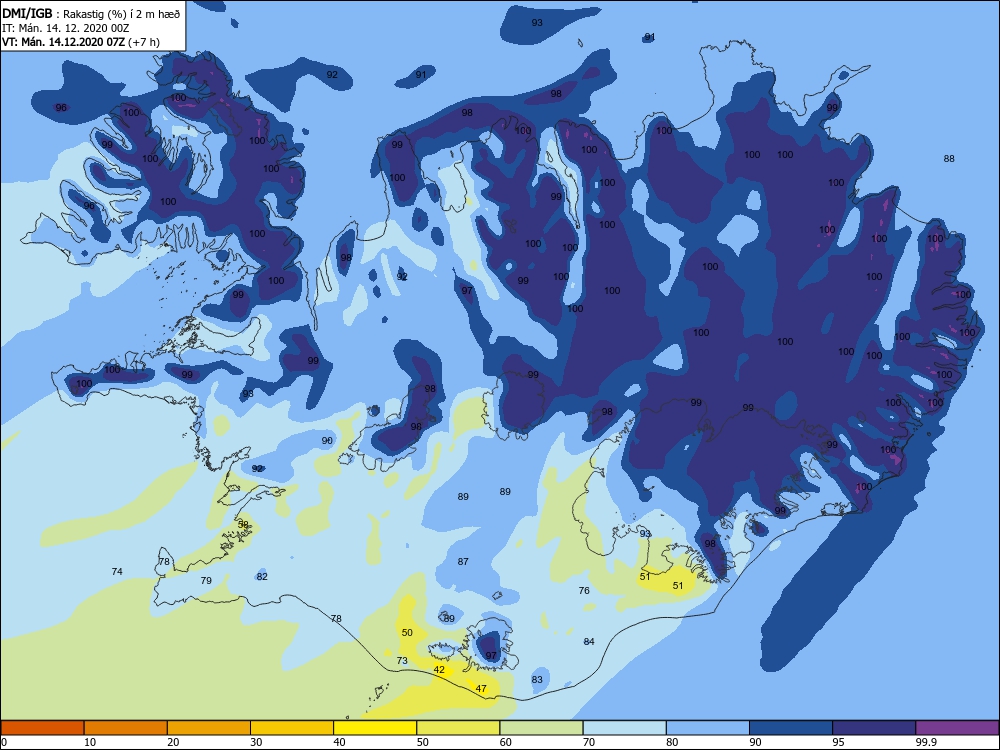
Task: Click the '82' humidity value on the map
Action: tap(261, 577)
